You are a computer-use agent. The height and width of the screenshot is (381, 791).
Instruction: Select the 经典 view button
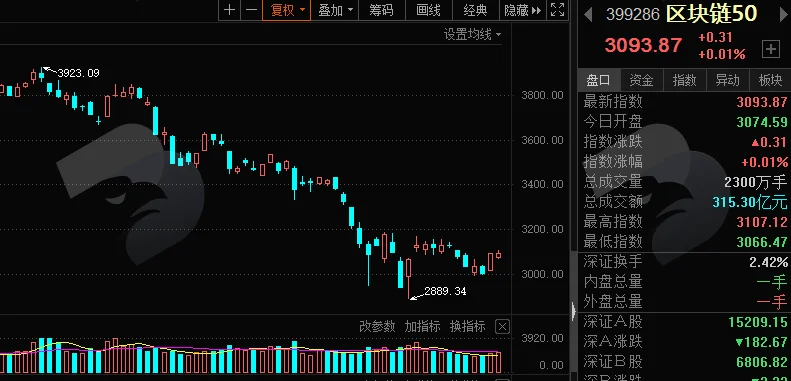[x=475, y=10]
